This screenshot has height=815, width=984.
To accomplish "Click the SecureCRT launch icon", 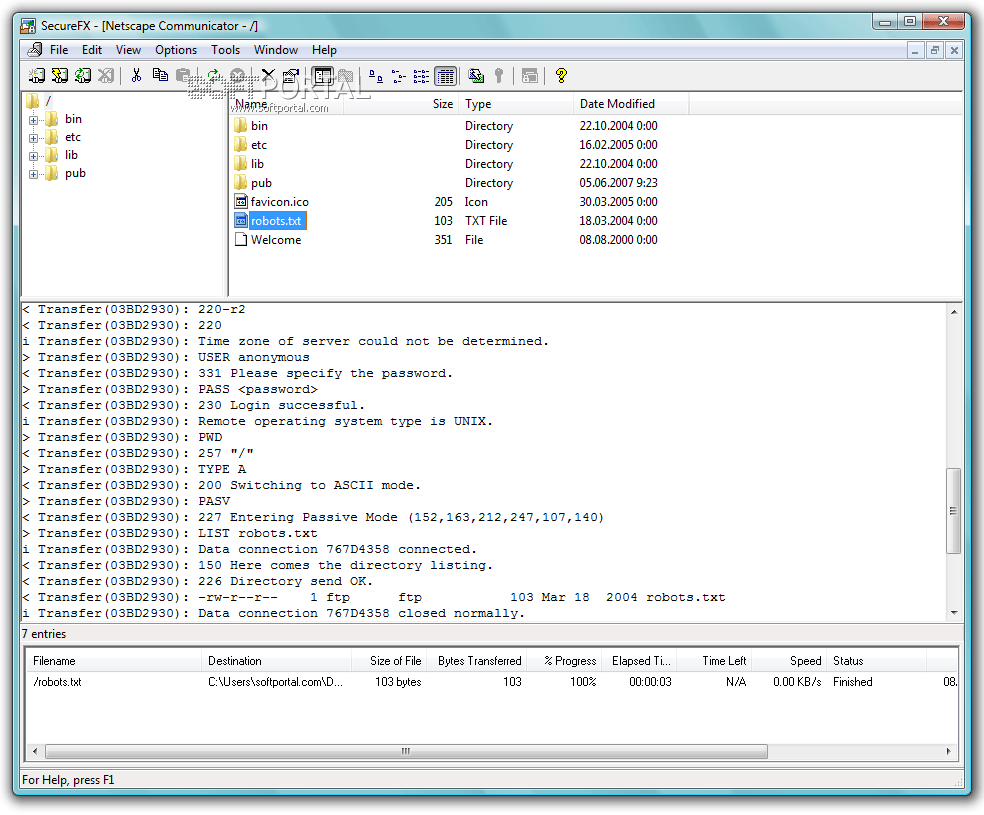I will [x=476, y=76].
